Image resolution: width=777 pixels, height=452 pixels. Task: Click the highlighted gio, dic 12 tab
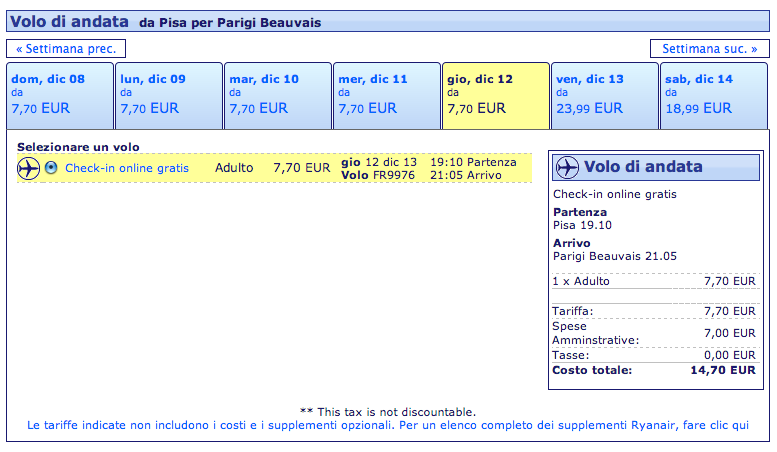[495, 95]
